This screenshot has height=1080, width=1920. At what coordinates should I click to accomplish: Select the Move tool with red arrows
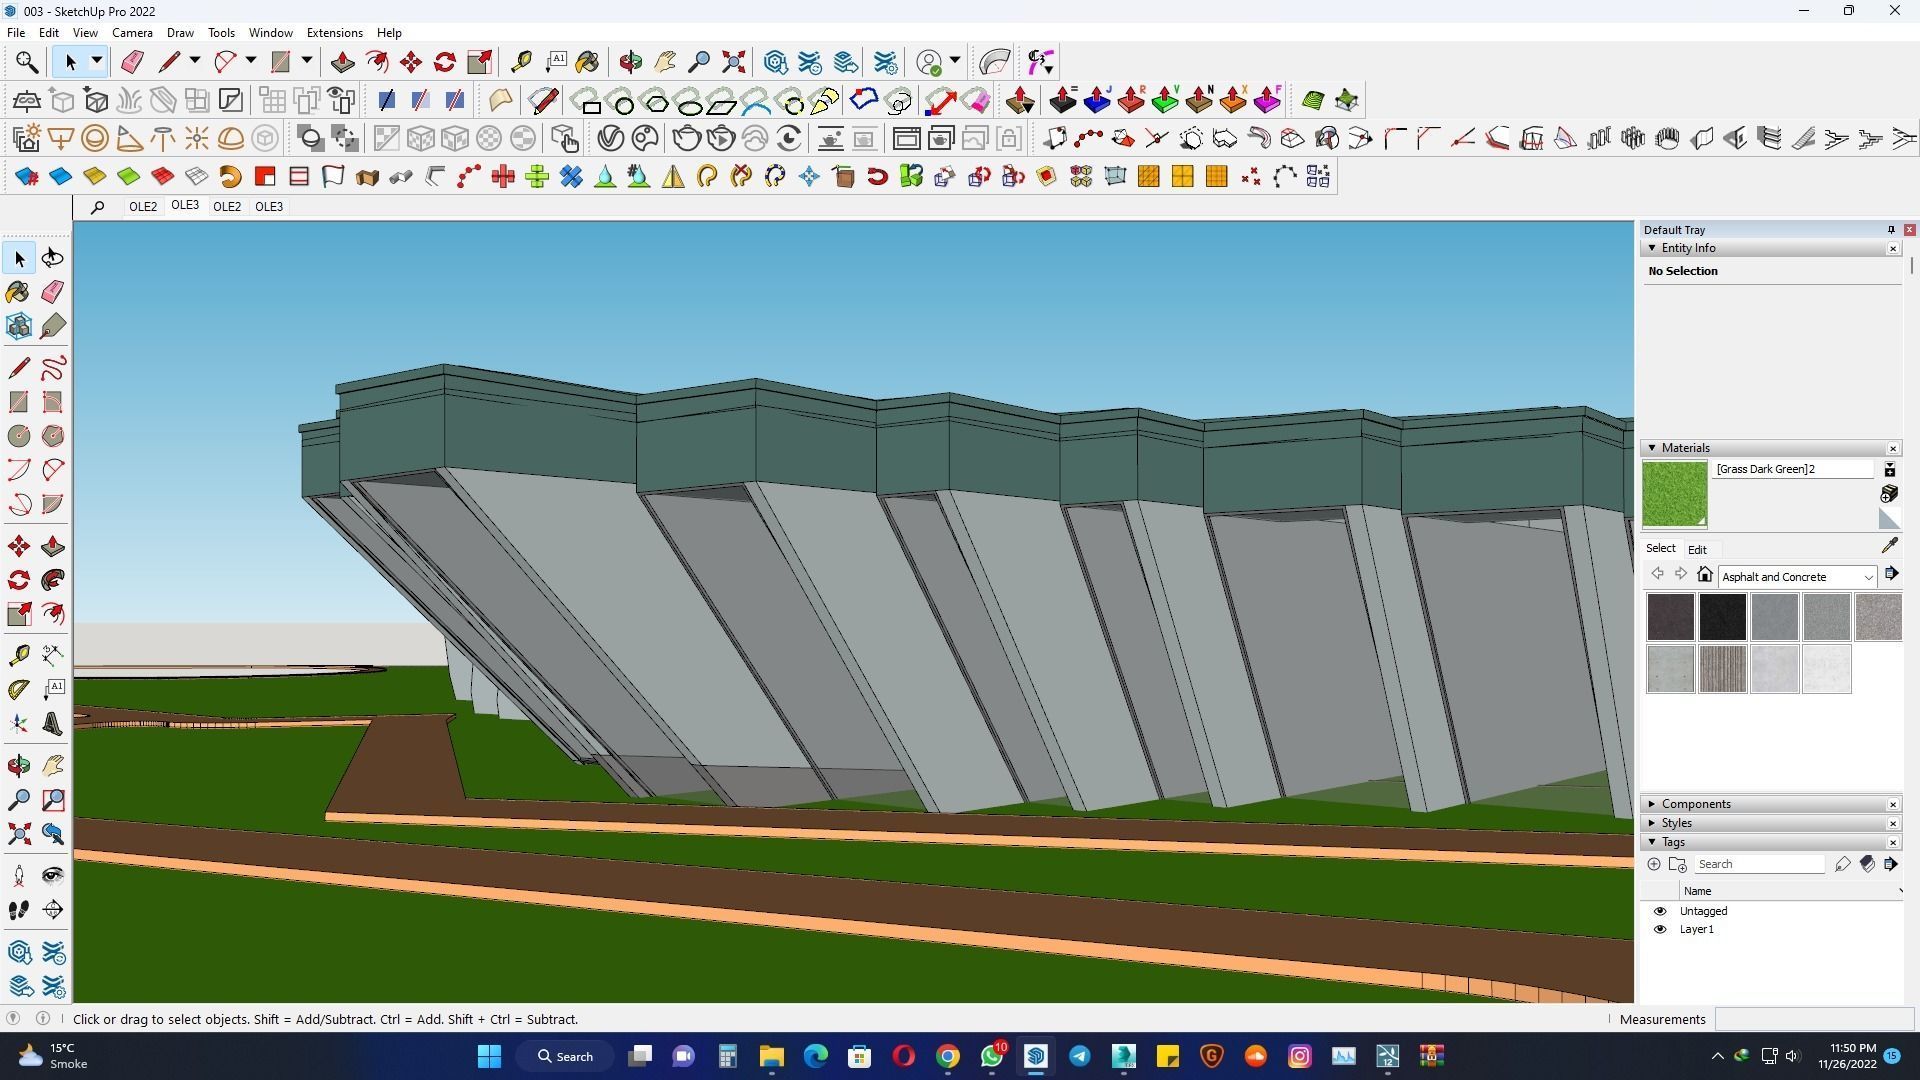19,546
